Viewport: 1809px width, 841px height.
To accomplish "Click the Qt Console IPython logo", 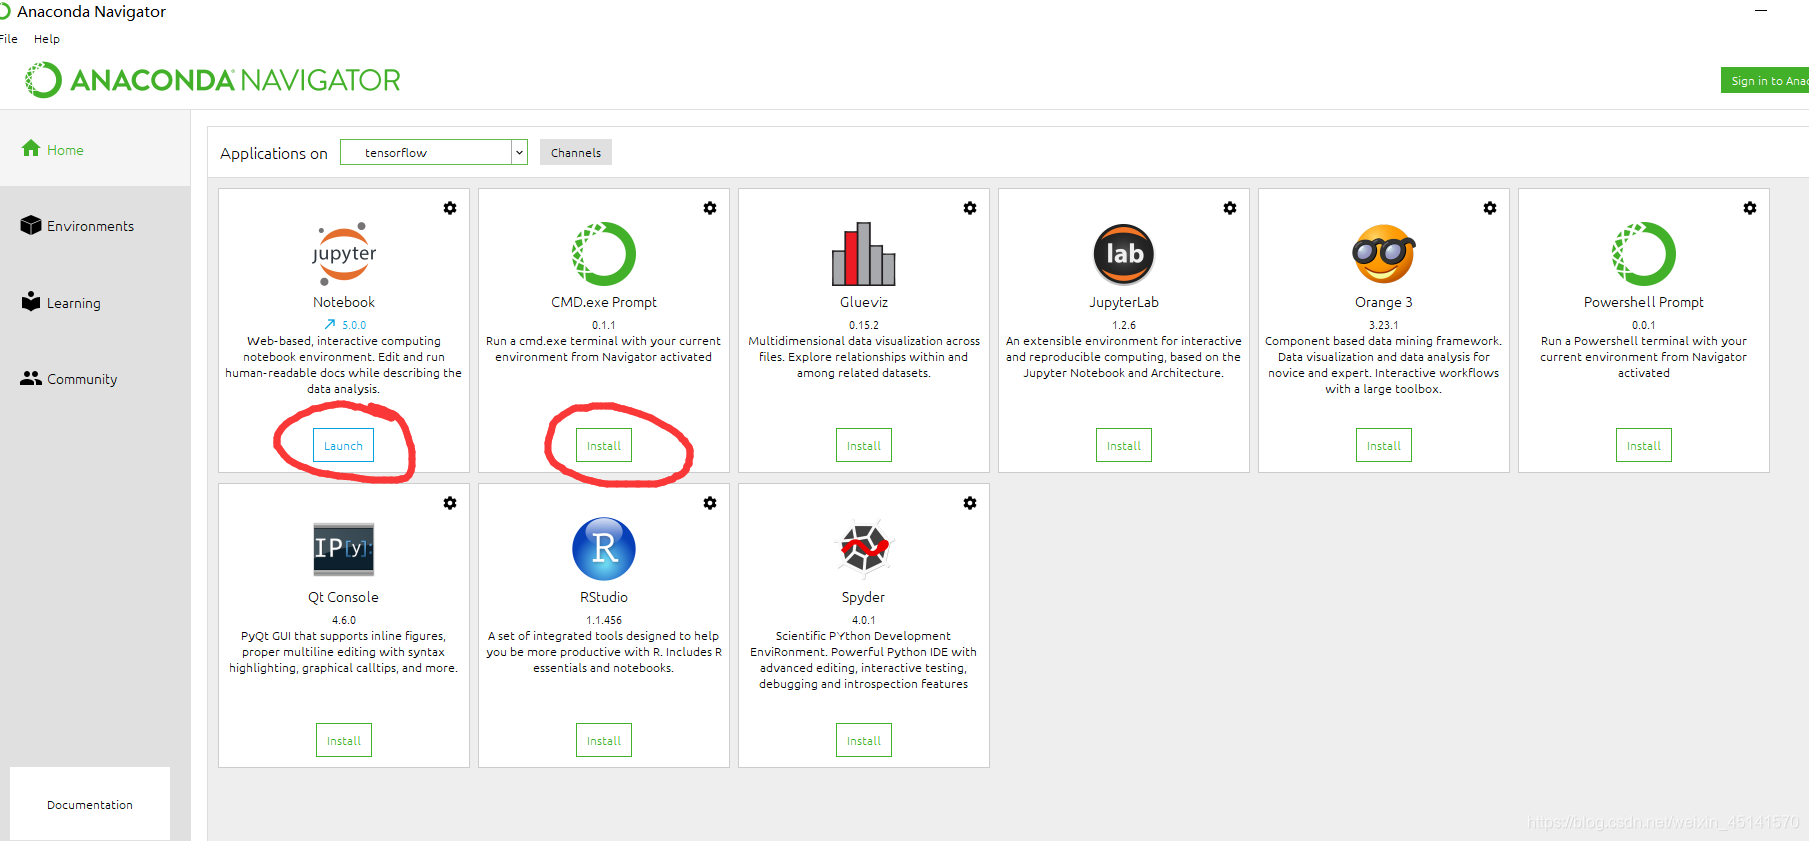I will pos(344,549).
